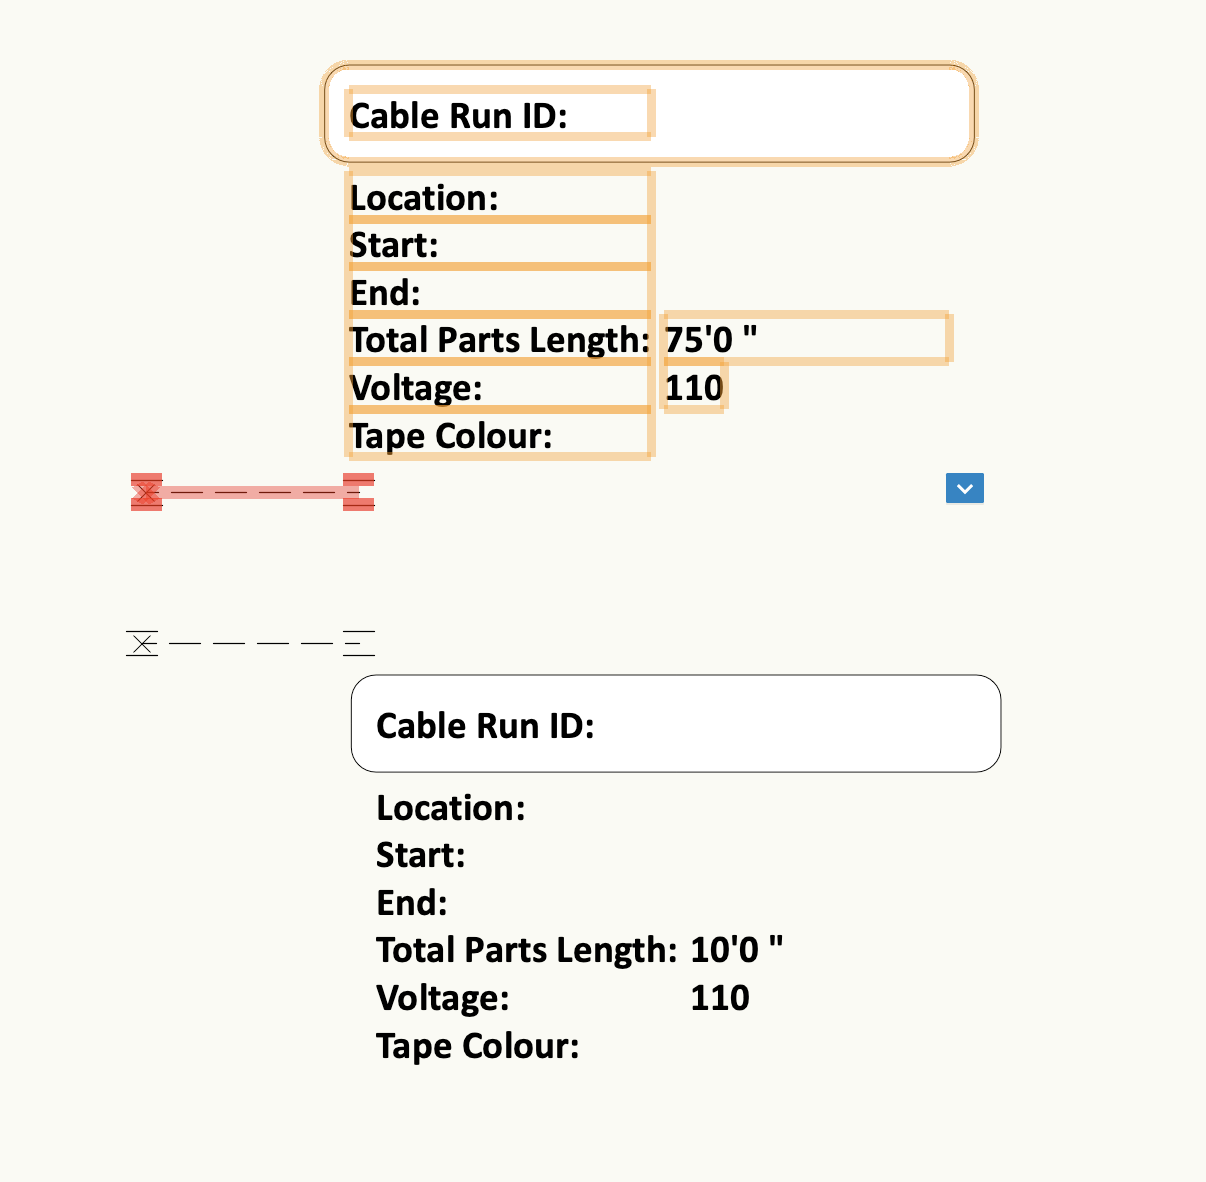The width and height of the screenshot is (1206, 1182).
Task: Select the highlighted Voltage field label
Action: click(x=416, y=388)
